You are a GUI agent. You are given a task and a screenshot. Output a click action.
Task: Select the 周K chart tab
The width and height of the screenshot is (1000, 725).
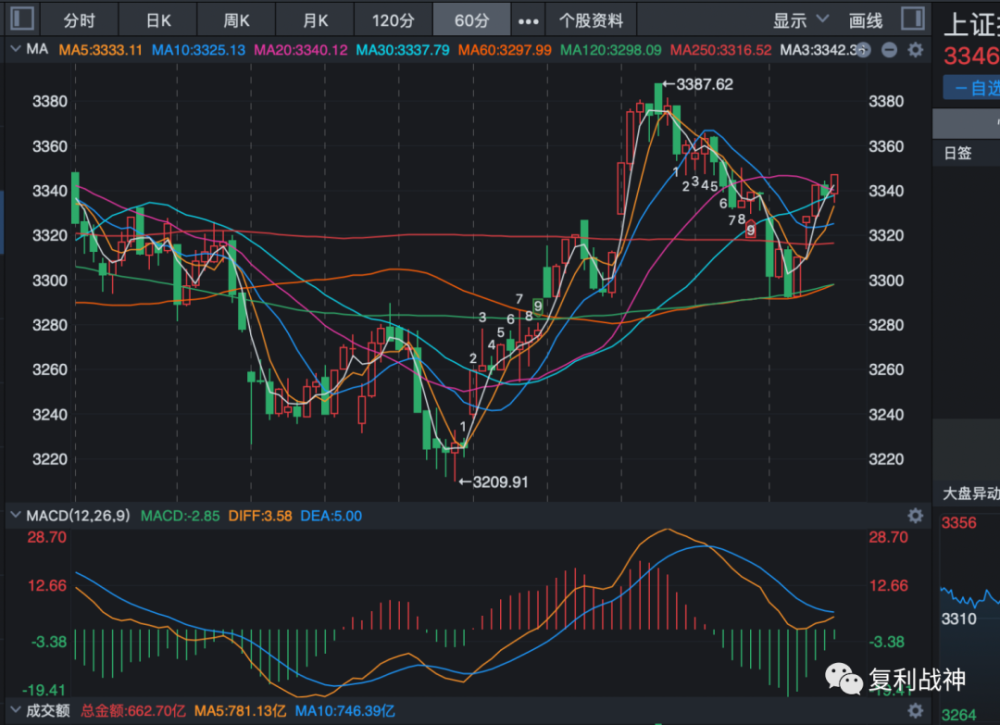coord(237,21)
